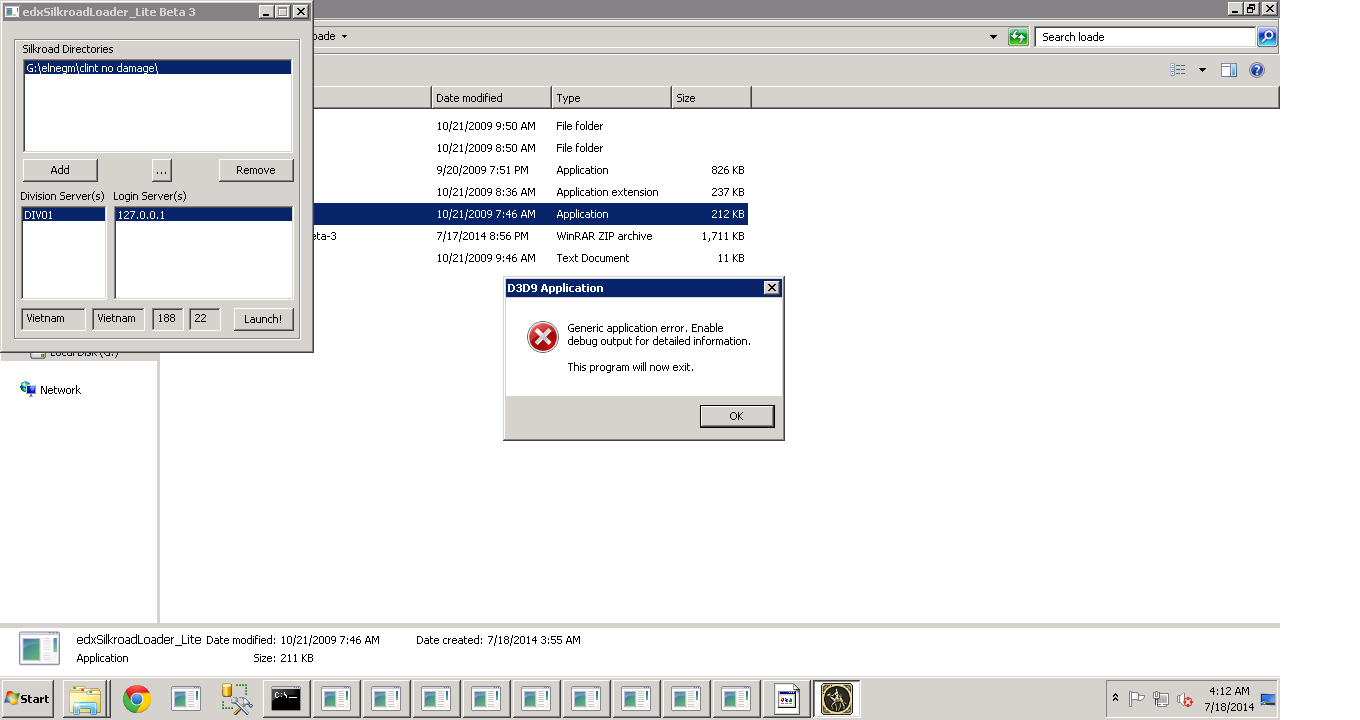The width and height of the screenshot is (1360, 720).
Task: Open the view options dropdown arrow
Action: coord(1202,70)
